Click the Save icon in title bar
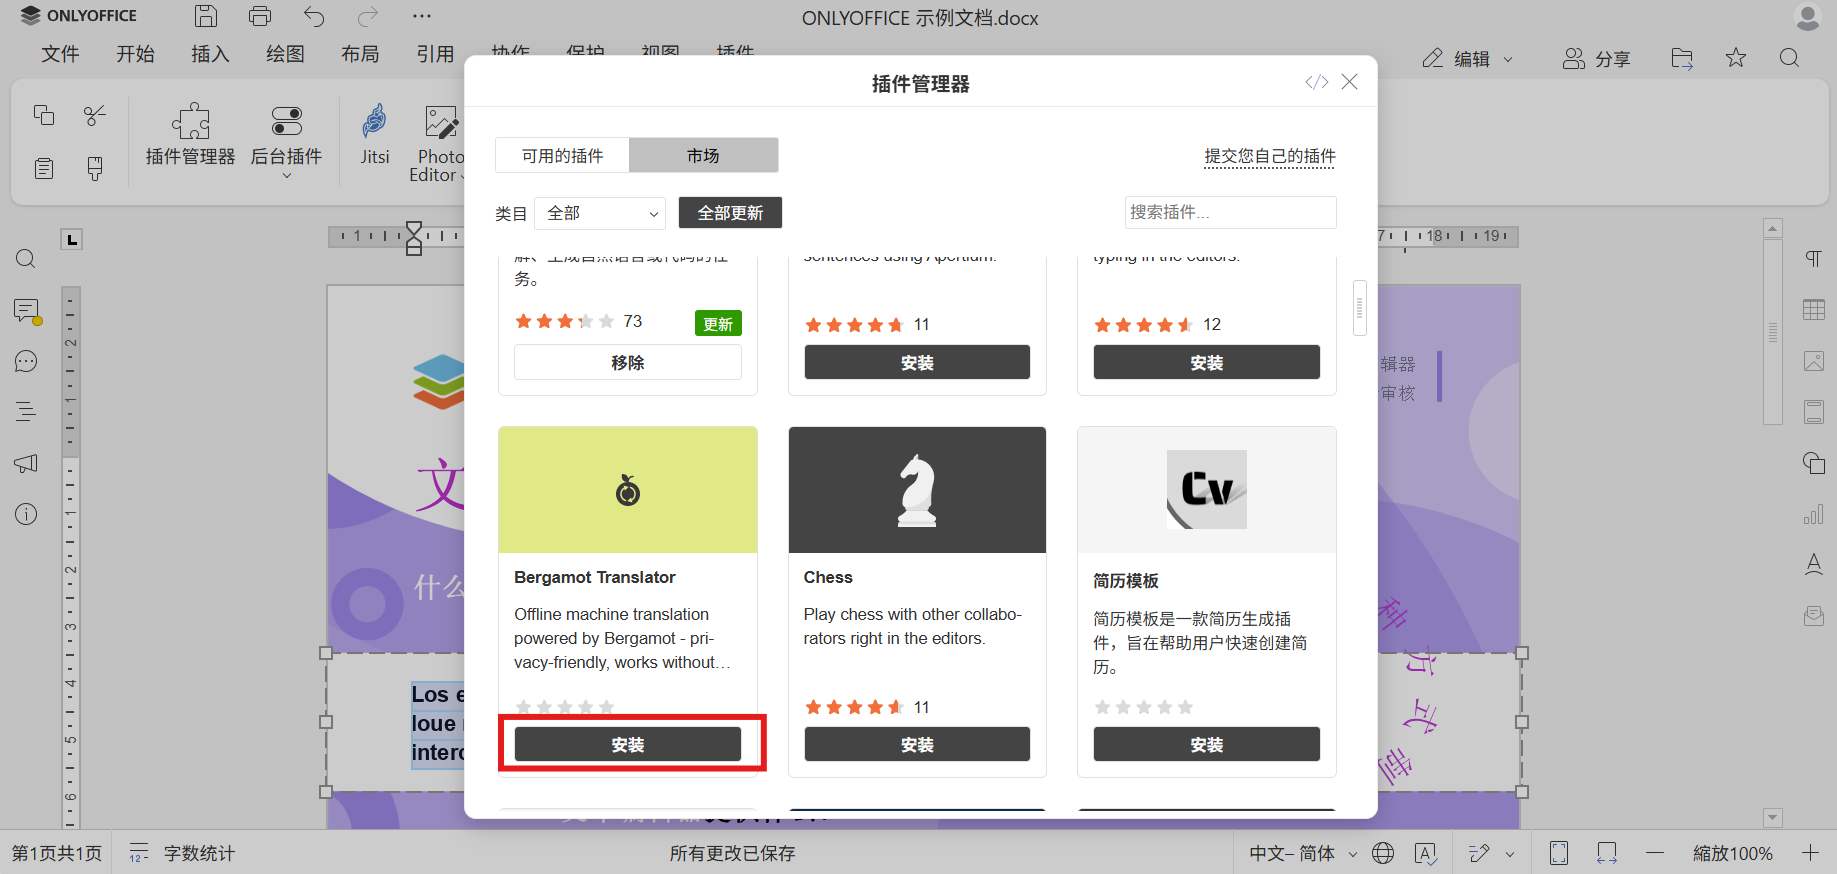1837x874 pixels. point(206,16)
